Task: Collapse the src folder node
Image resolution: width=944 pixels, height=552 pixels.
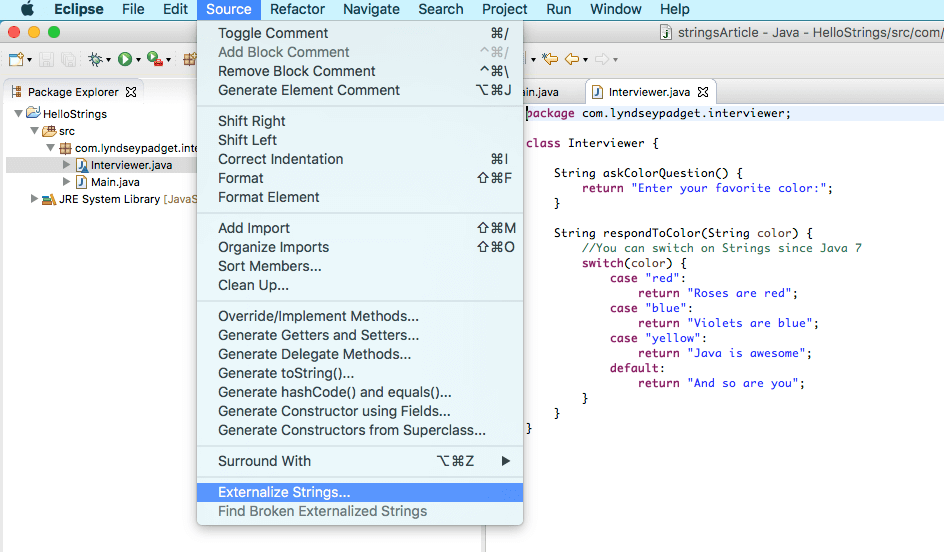Action: coord(34,131)
